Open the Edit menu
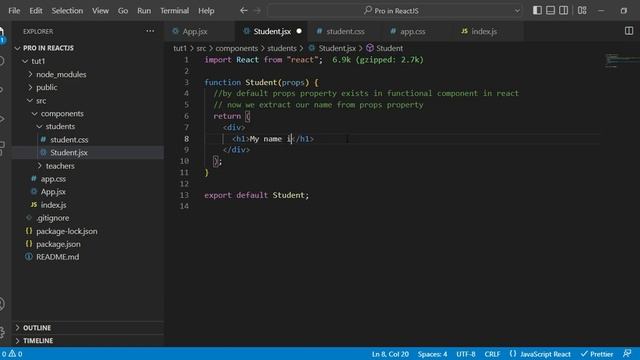This screenshot has width=640, height=360. [x=36, y=11]
